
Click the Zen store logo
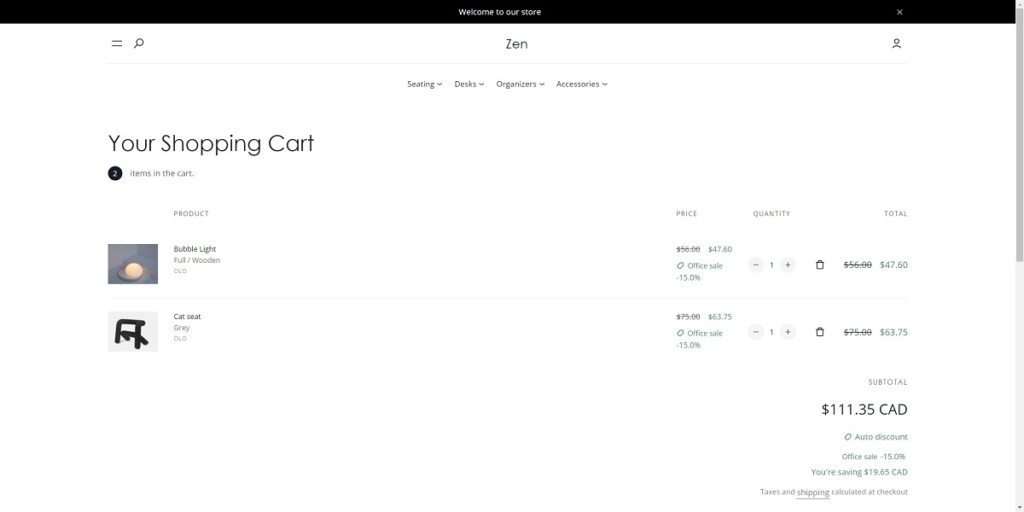tap(516, 44)
